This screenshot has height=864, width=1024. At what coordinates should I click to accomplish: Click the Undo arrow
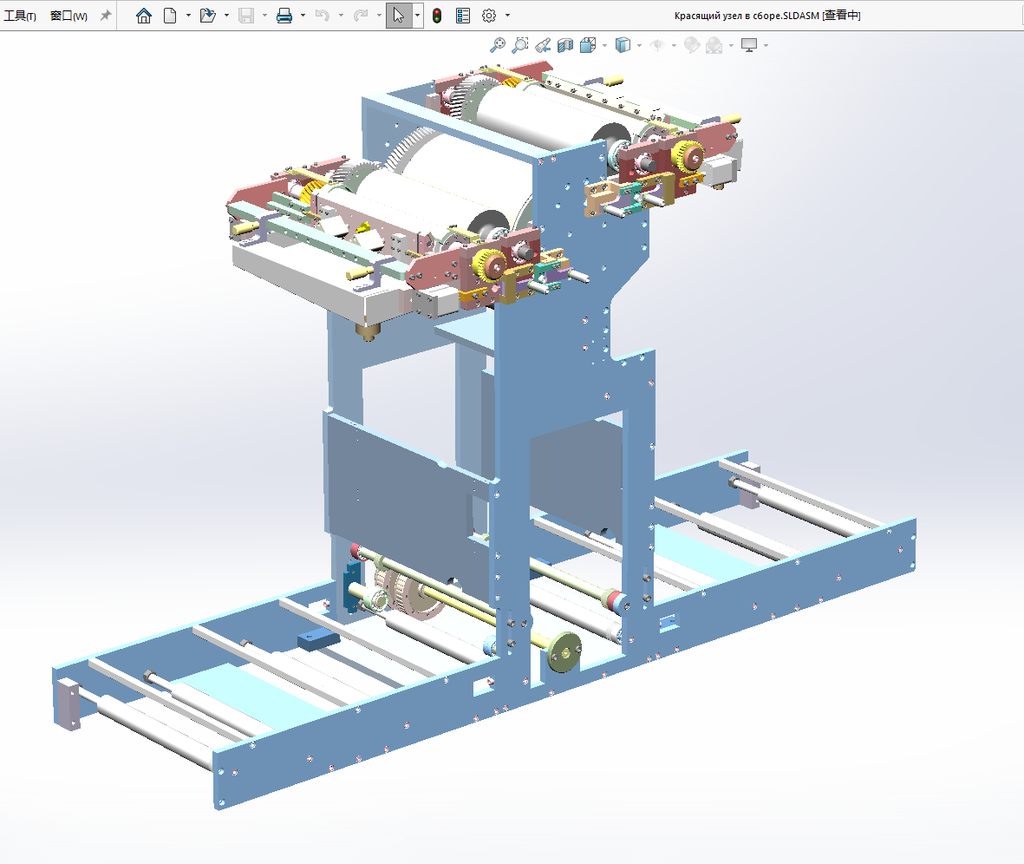click(322, 16)
